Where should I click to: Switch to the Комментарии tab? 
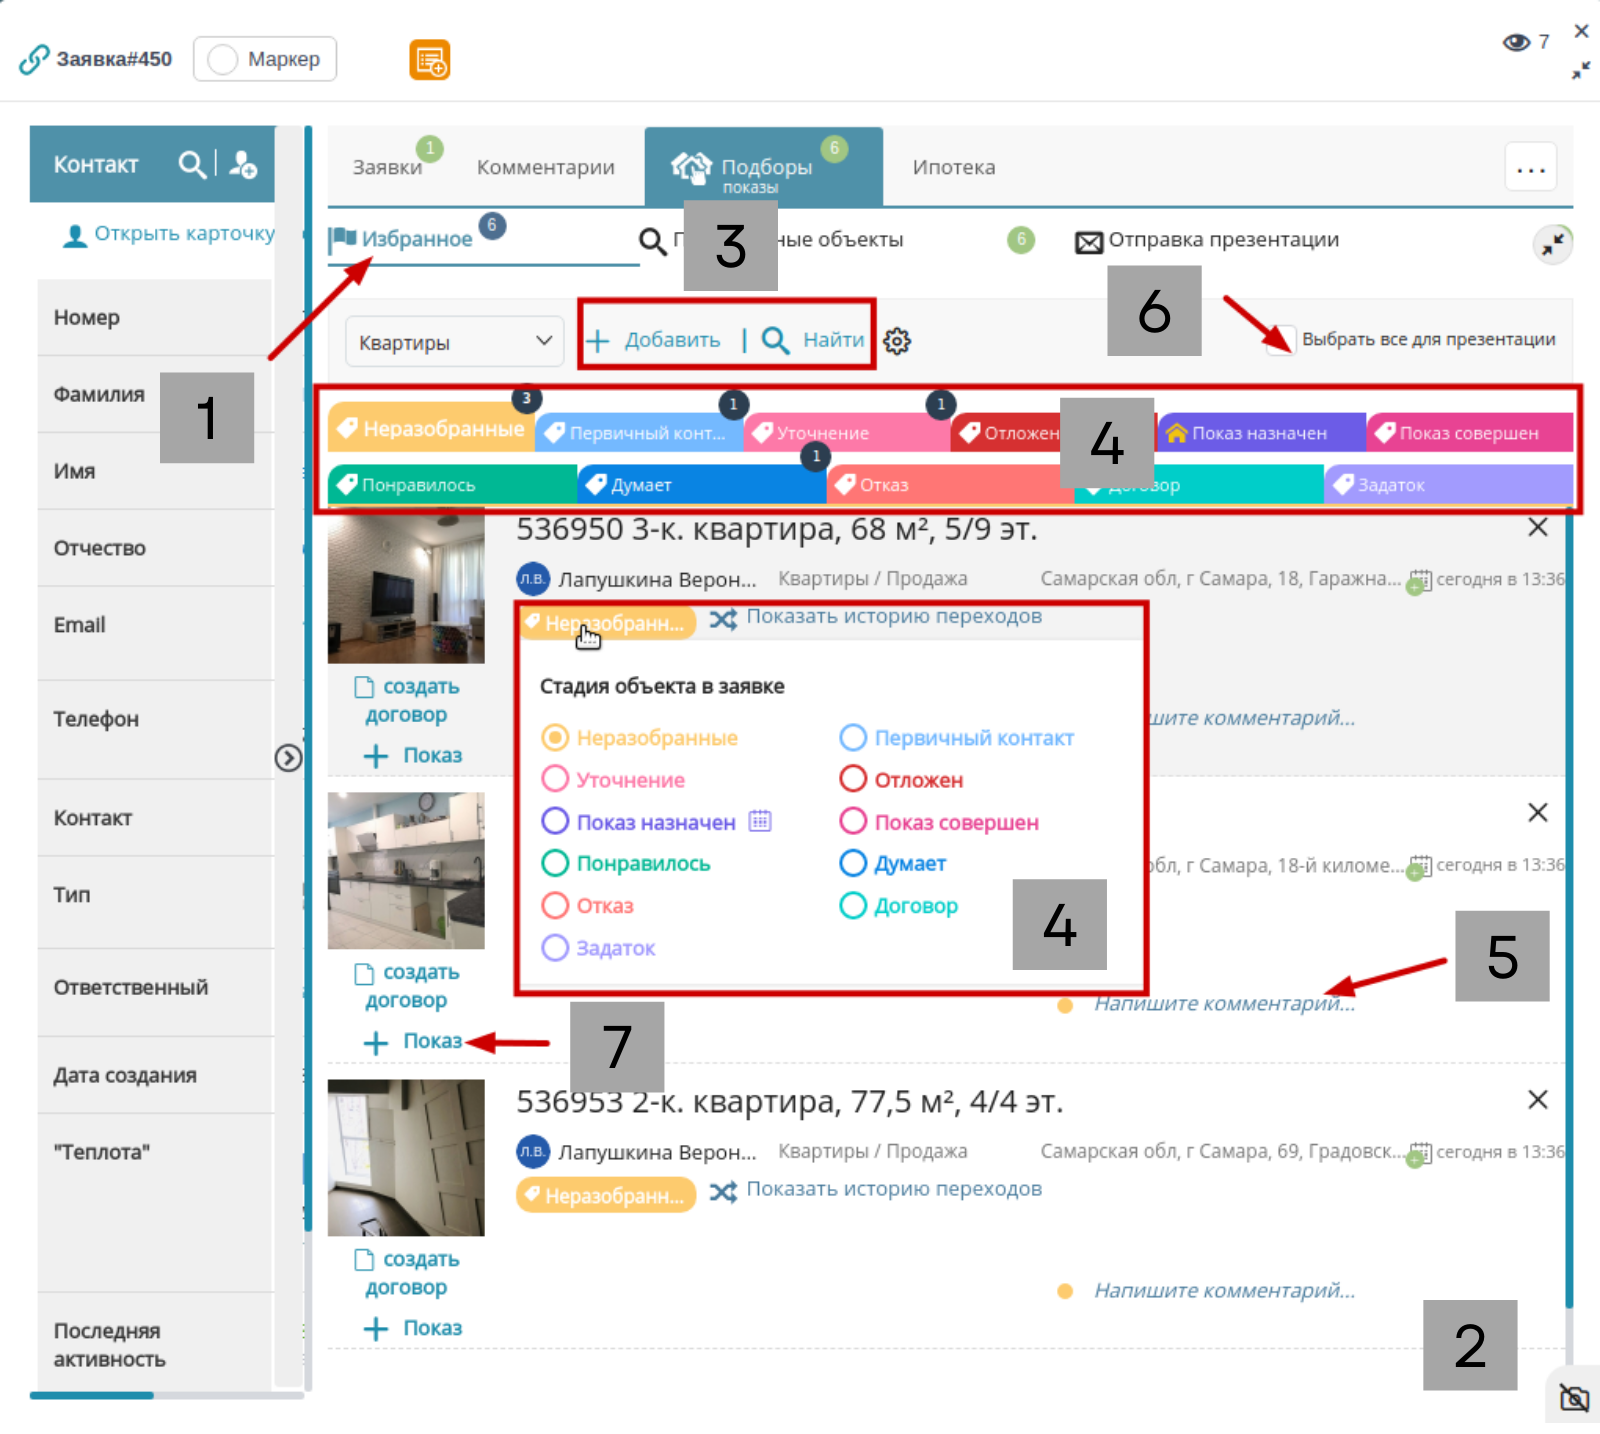(546, 167)
